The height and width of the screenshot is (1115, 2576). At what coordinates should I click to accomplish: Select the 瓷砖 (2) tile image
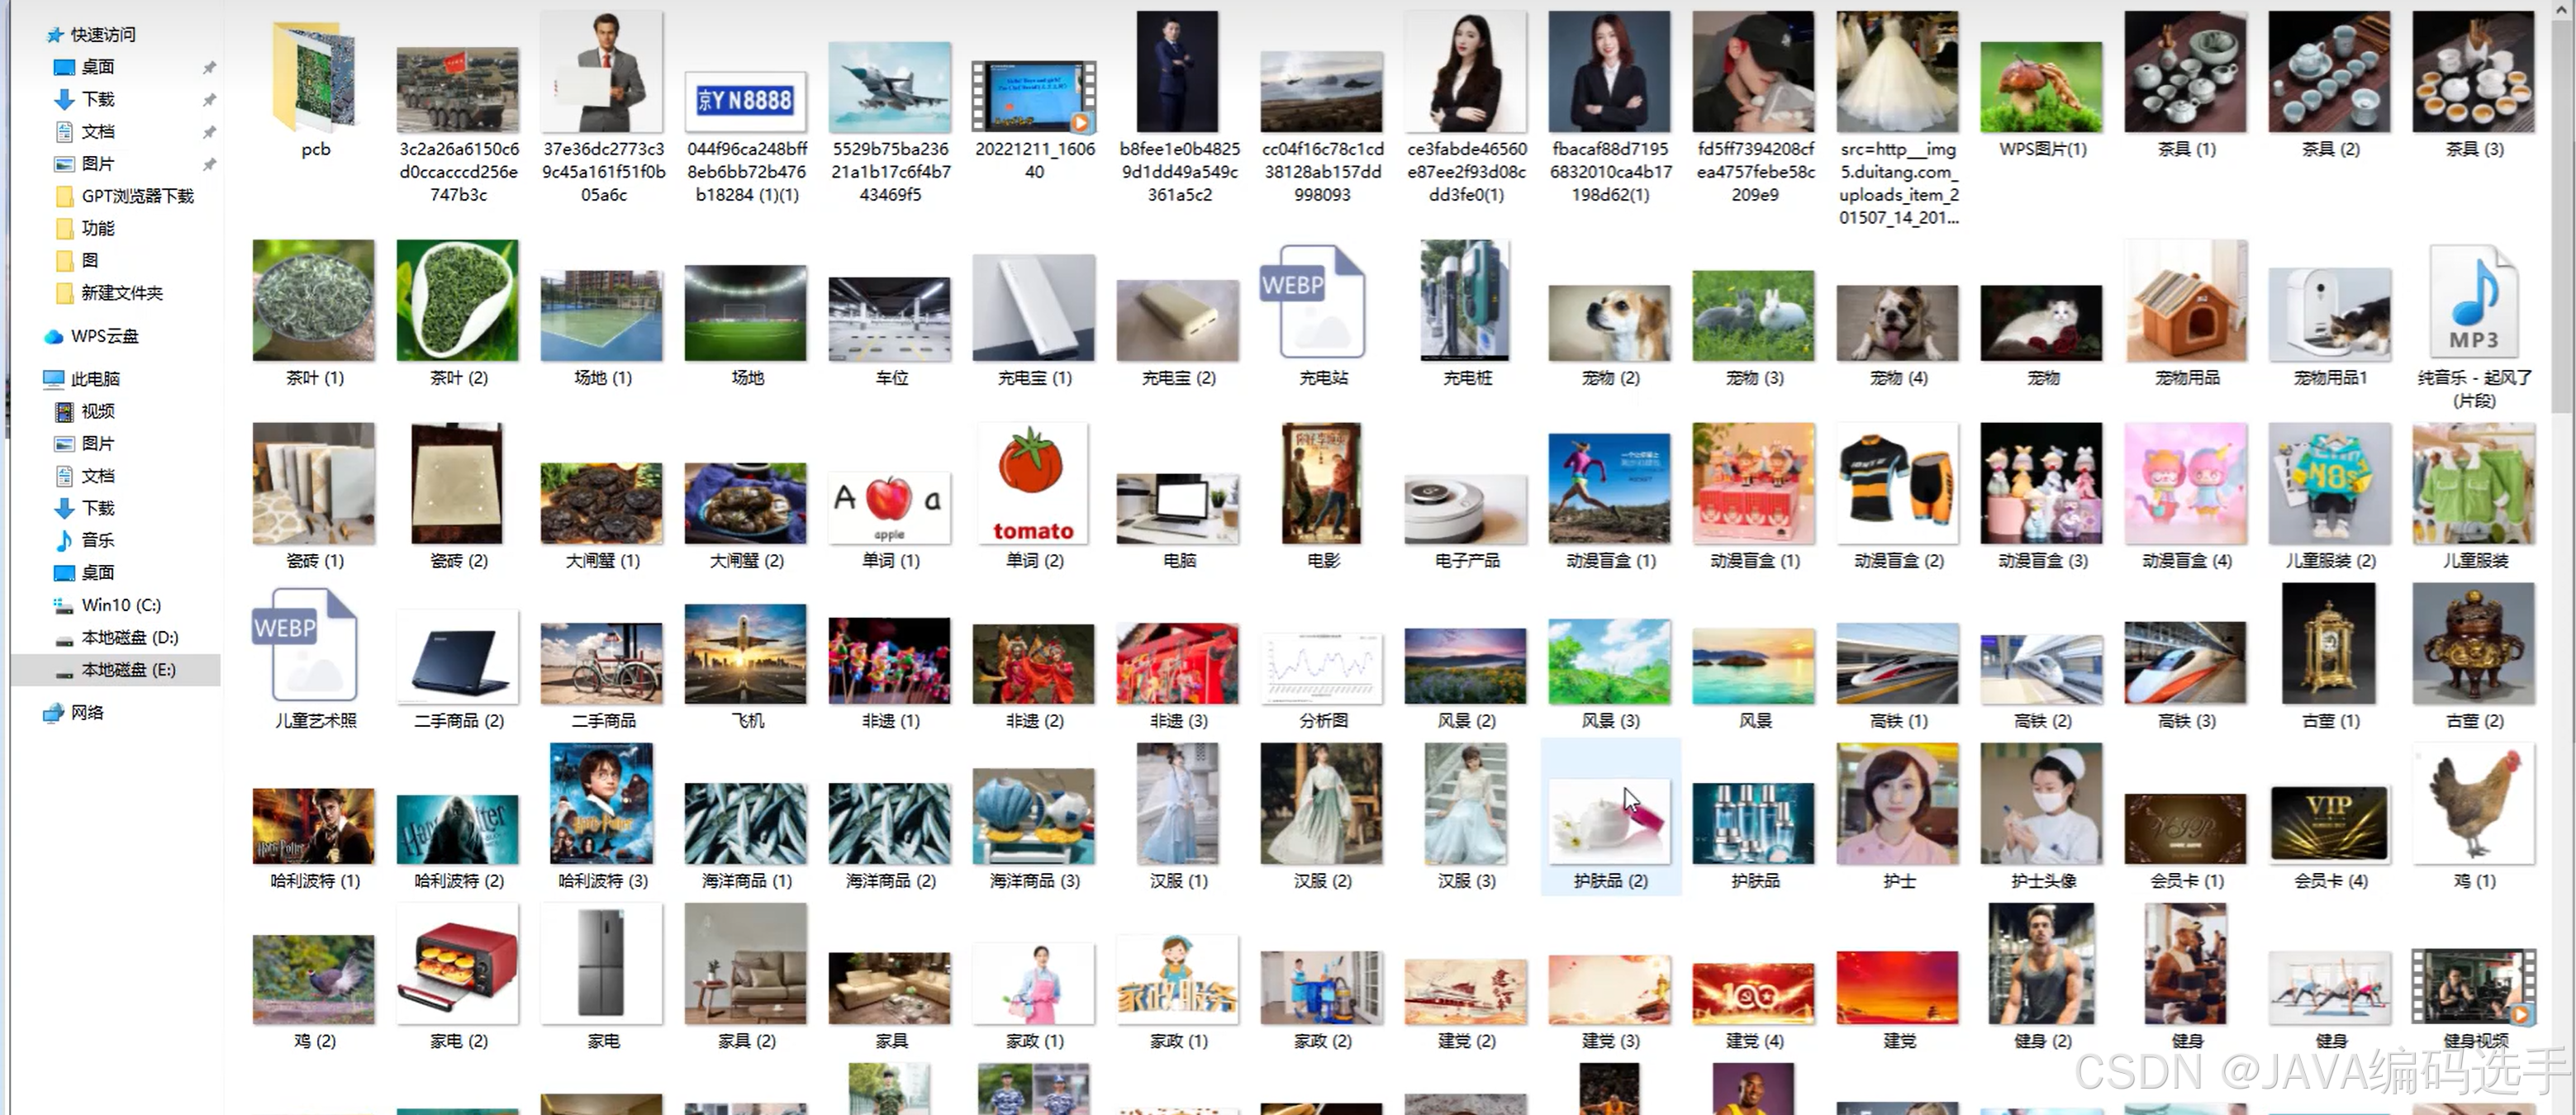coord(458,484)
